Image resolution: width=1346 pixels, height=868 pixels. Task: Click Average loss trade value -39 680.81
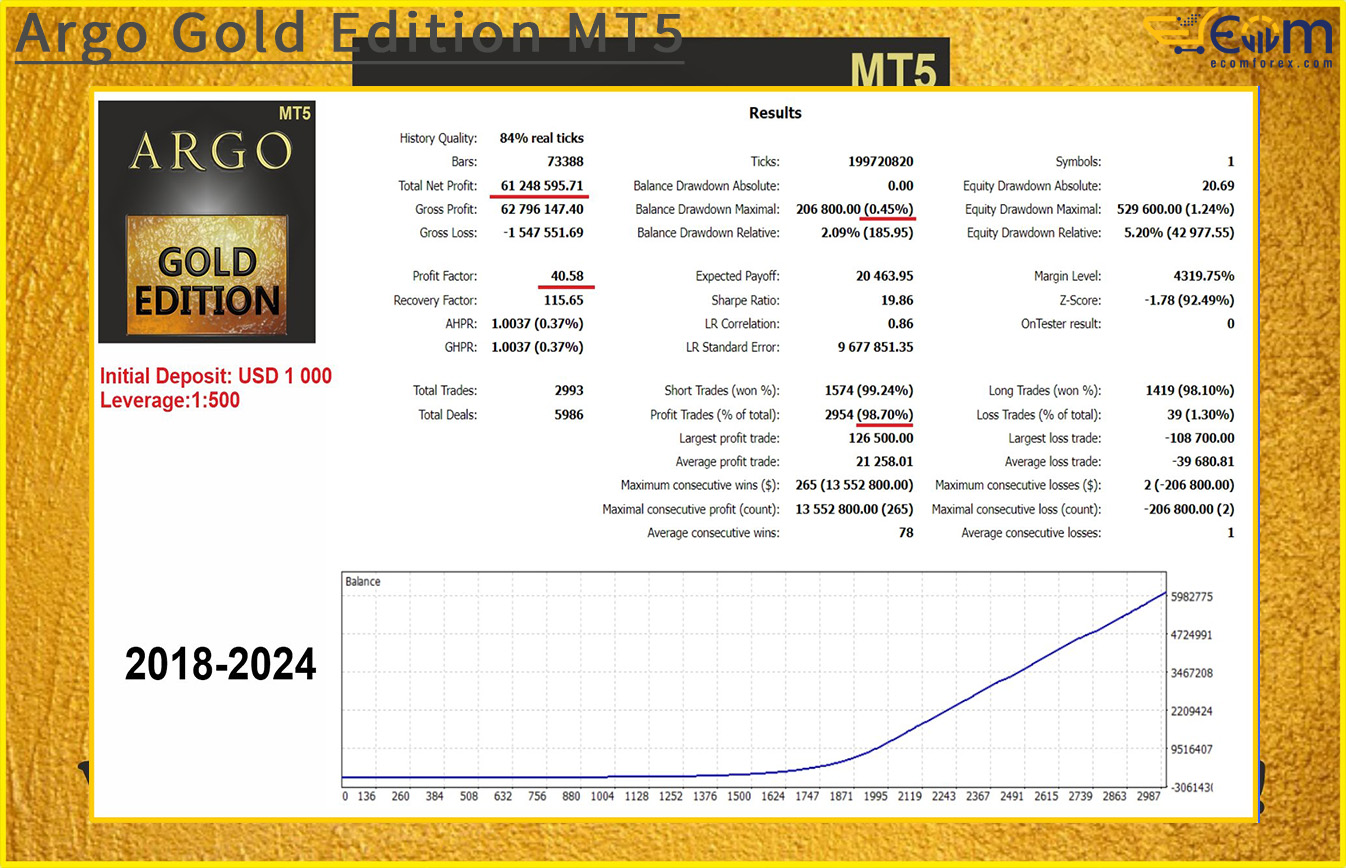[x=1204, y=462]
